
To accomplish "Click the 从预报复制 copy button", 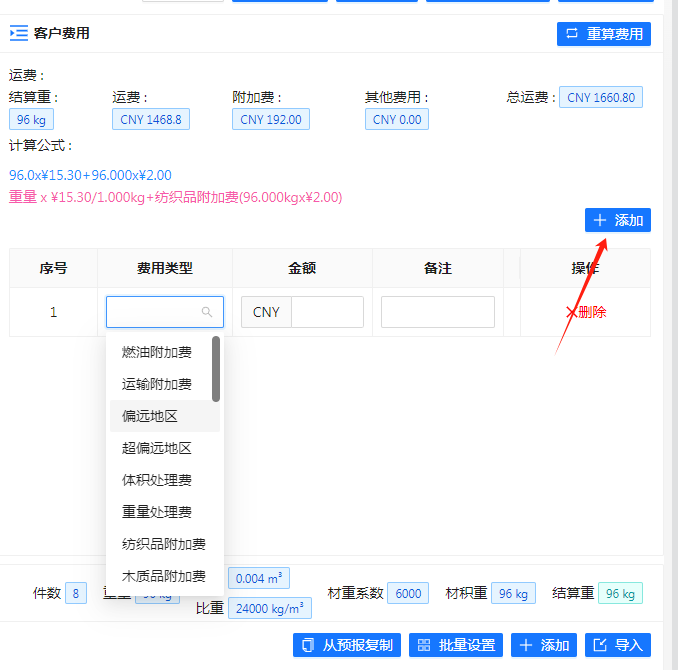I will coord(346,645).
